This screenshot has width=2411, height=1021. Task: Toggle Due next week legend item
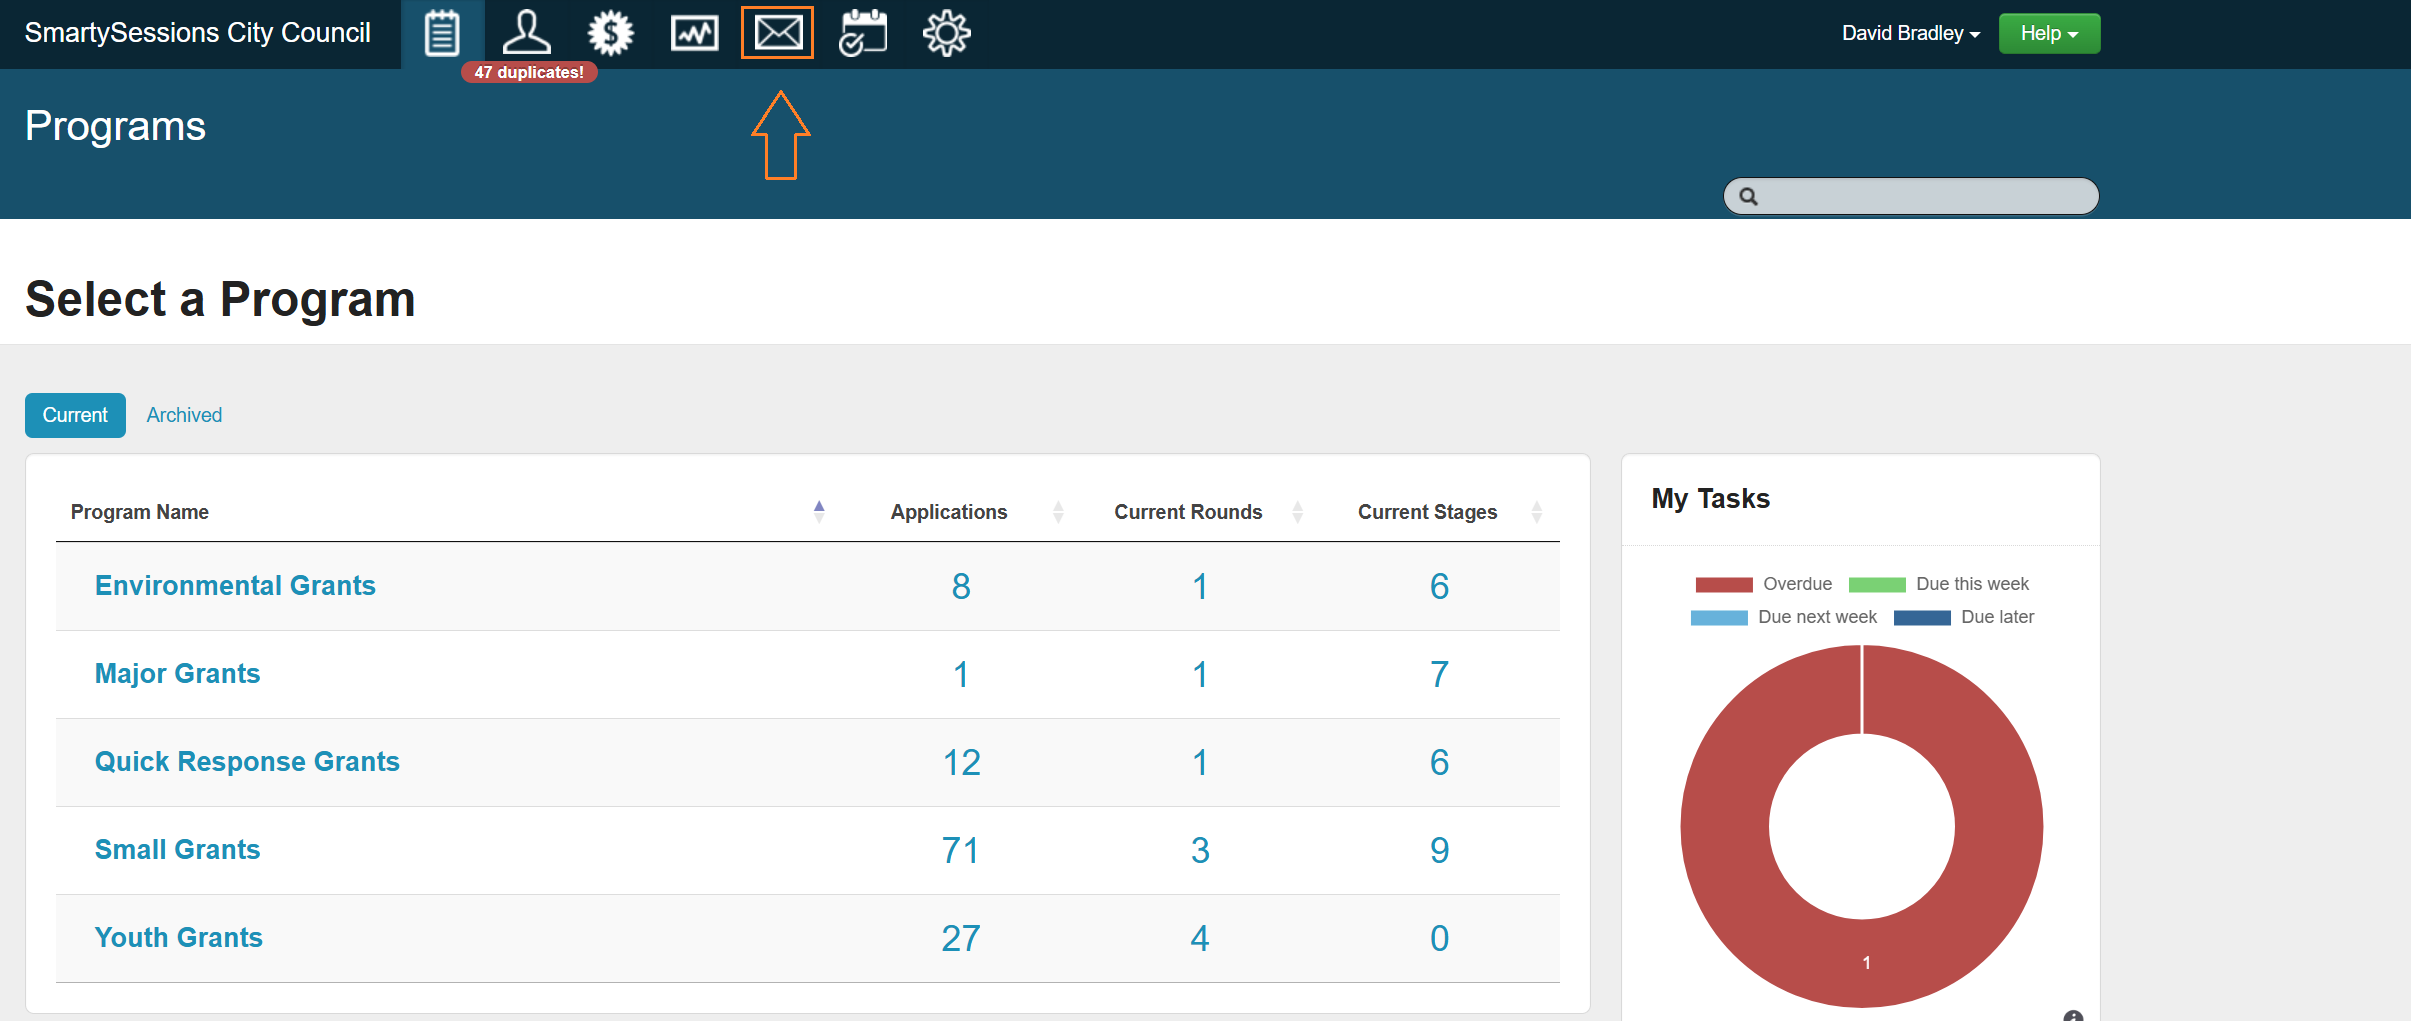(1785, 617)
